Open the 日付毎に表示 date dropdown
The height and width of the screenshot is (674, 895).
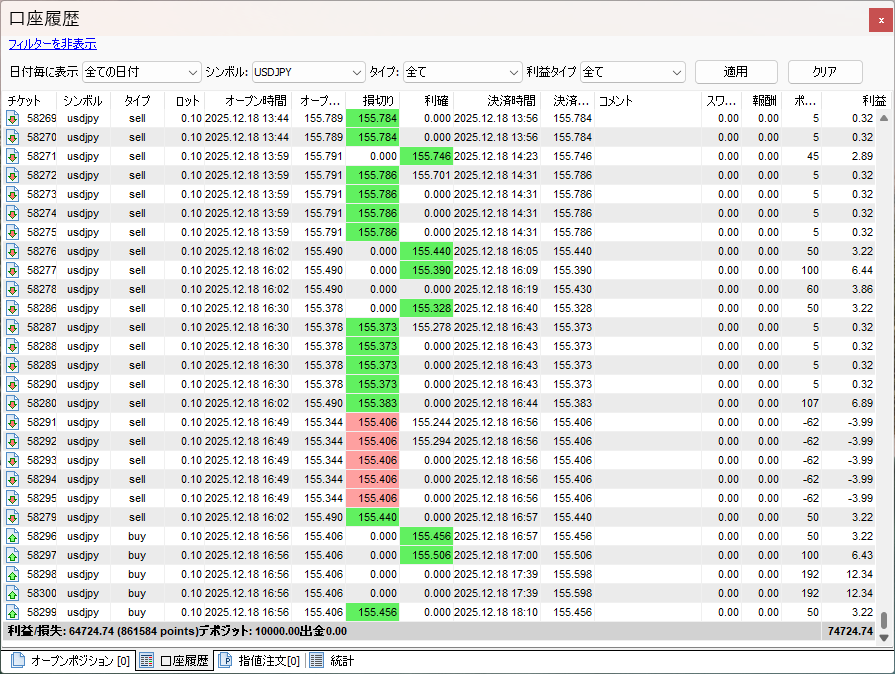(141, 72)
